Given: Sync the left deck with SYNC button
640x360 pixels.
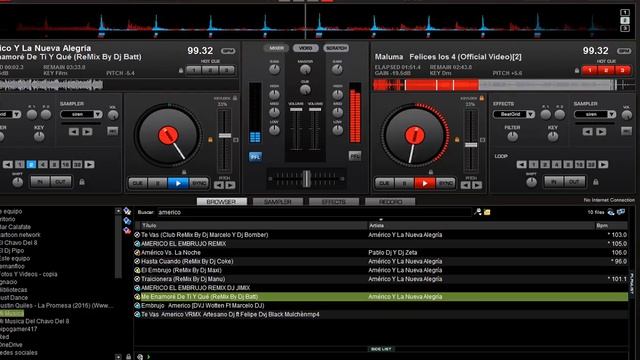Looking at the screenshot, I should point(199,183).
